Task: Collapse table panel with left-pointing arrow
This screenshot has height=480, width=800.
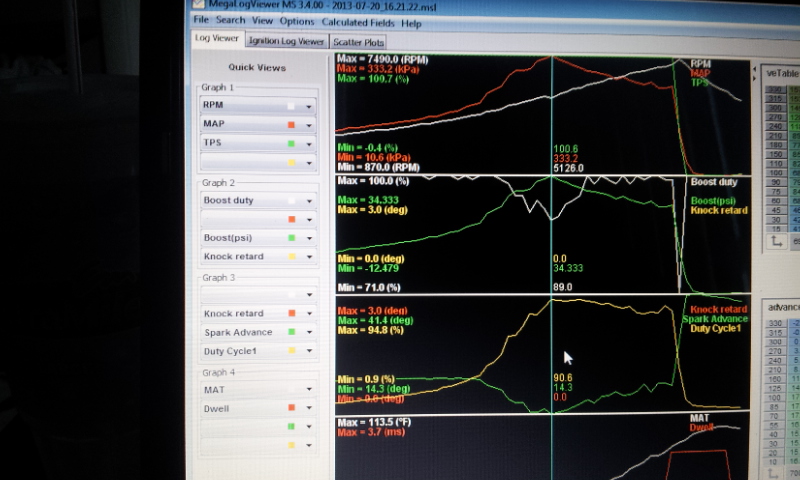Action: [x=755, y=68]
